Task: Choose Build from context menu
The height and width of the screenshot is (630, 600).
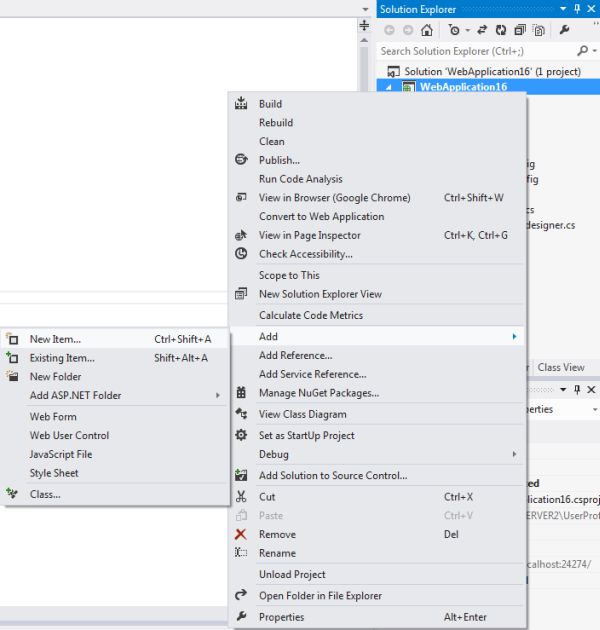Action: (x=378, y=104)
